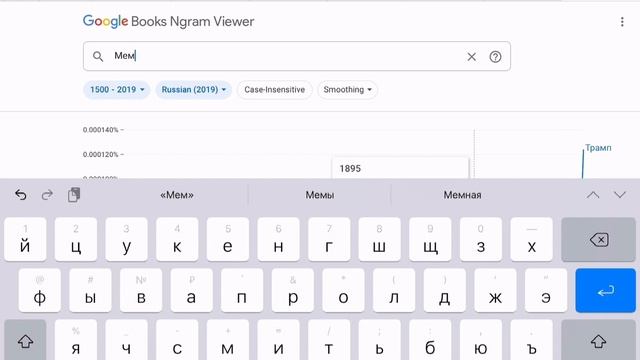Screen dimensions: 640x360
Task: Tap the ц key
Action: coord(76,240)
